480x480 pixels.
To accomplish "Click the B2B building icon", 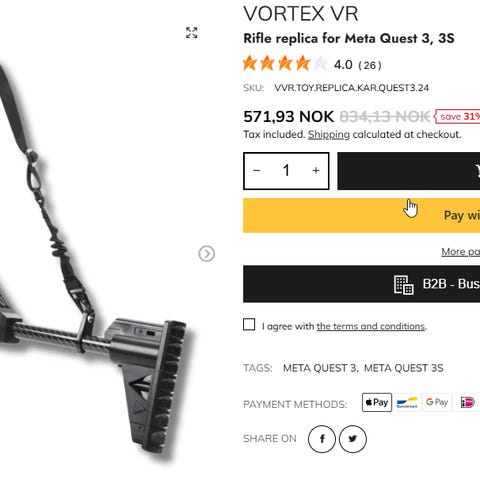I will (x=404, y=285).
